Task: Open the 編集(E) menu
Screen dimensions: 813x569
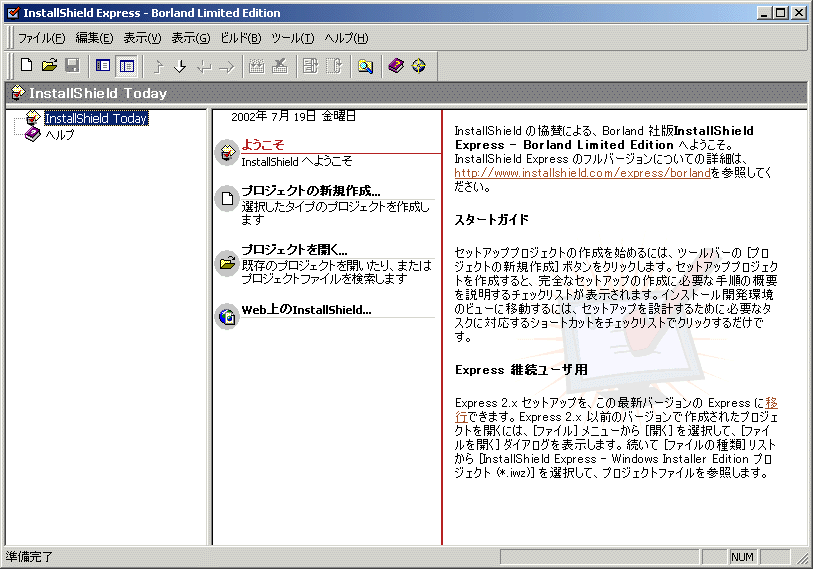Action: [x=94, y=38]
